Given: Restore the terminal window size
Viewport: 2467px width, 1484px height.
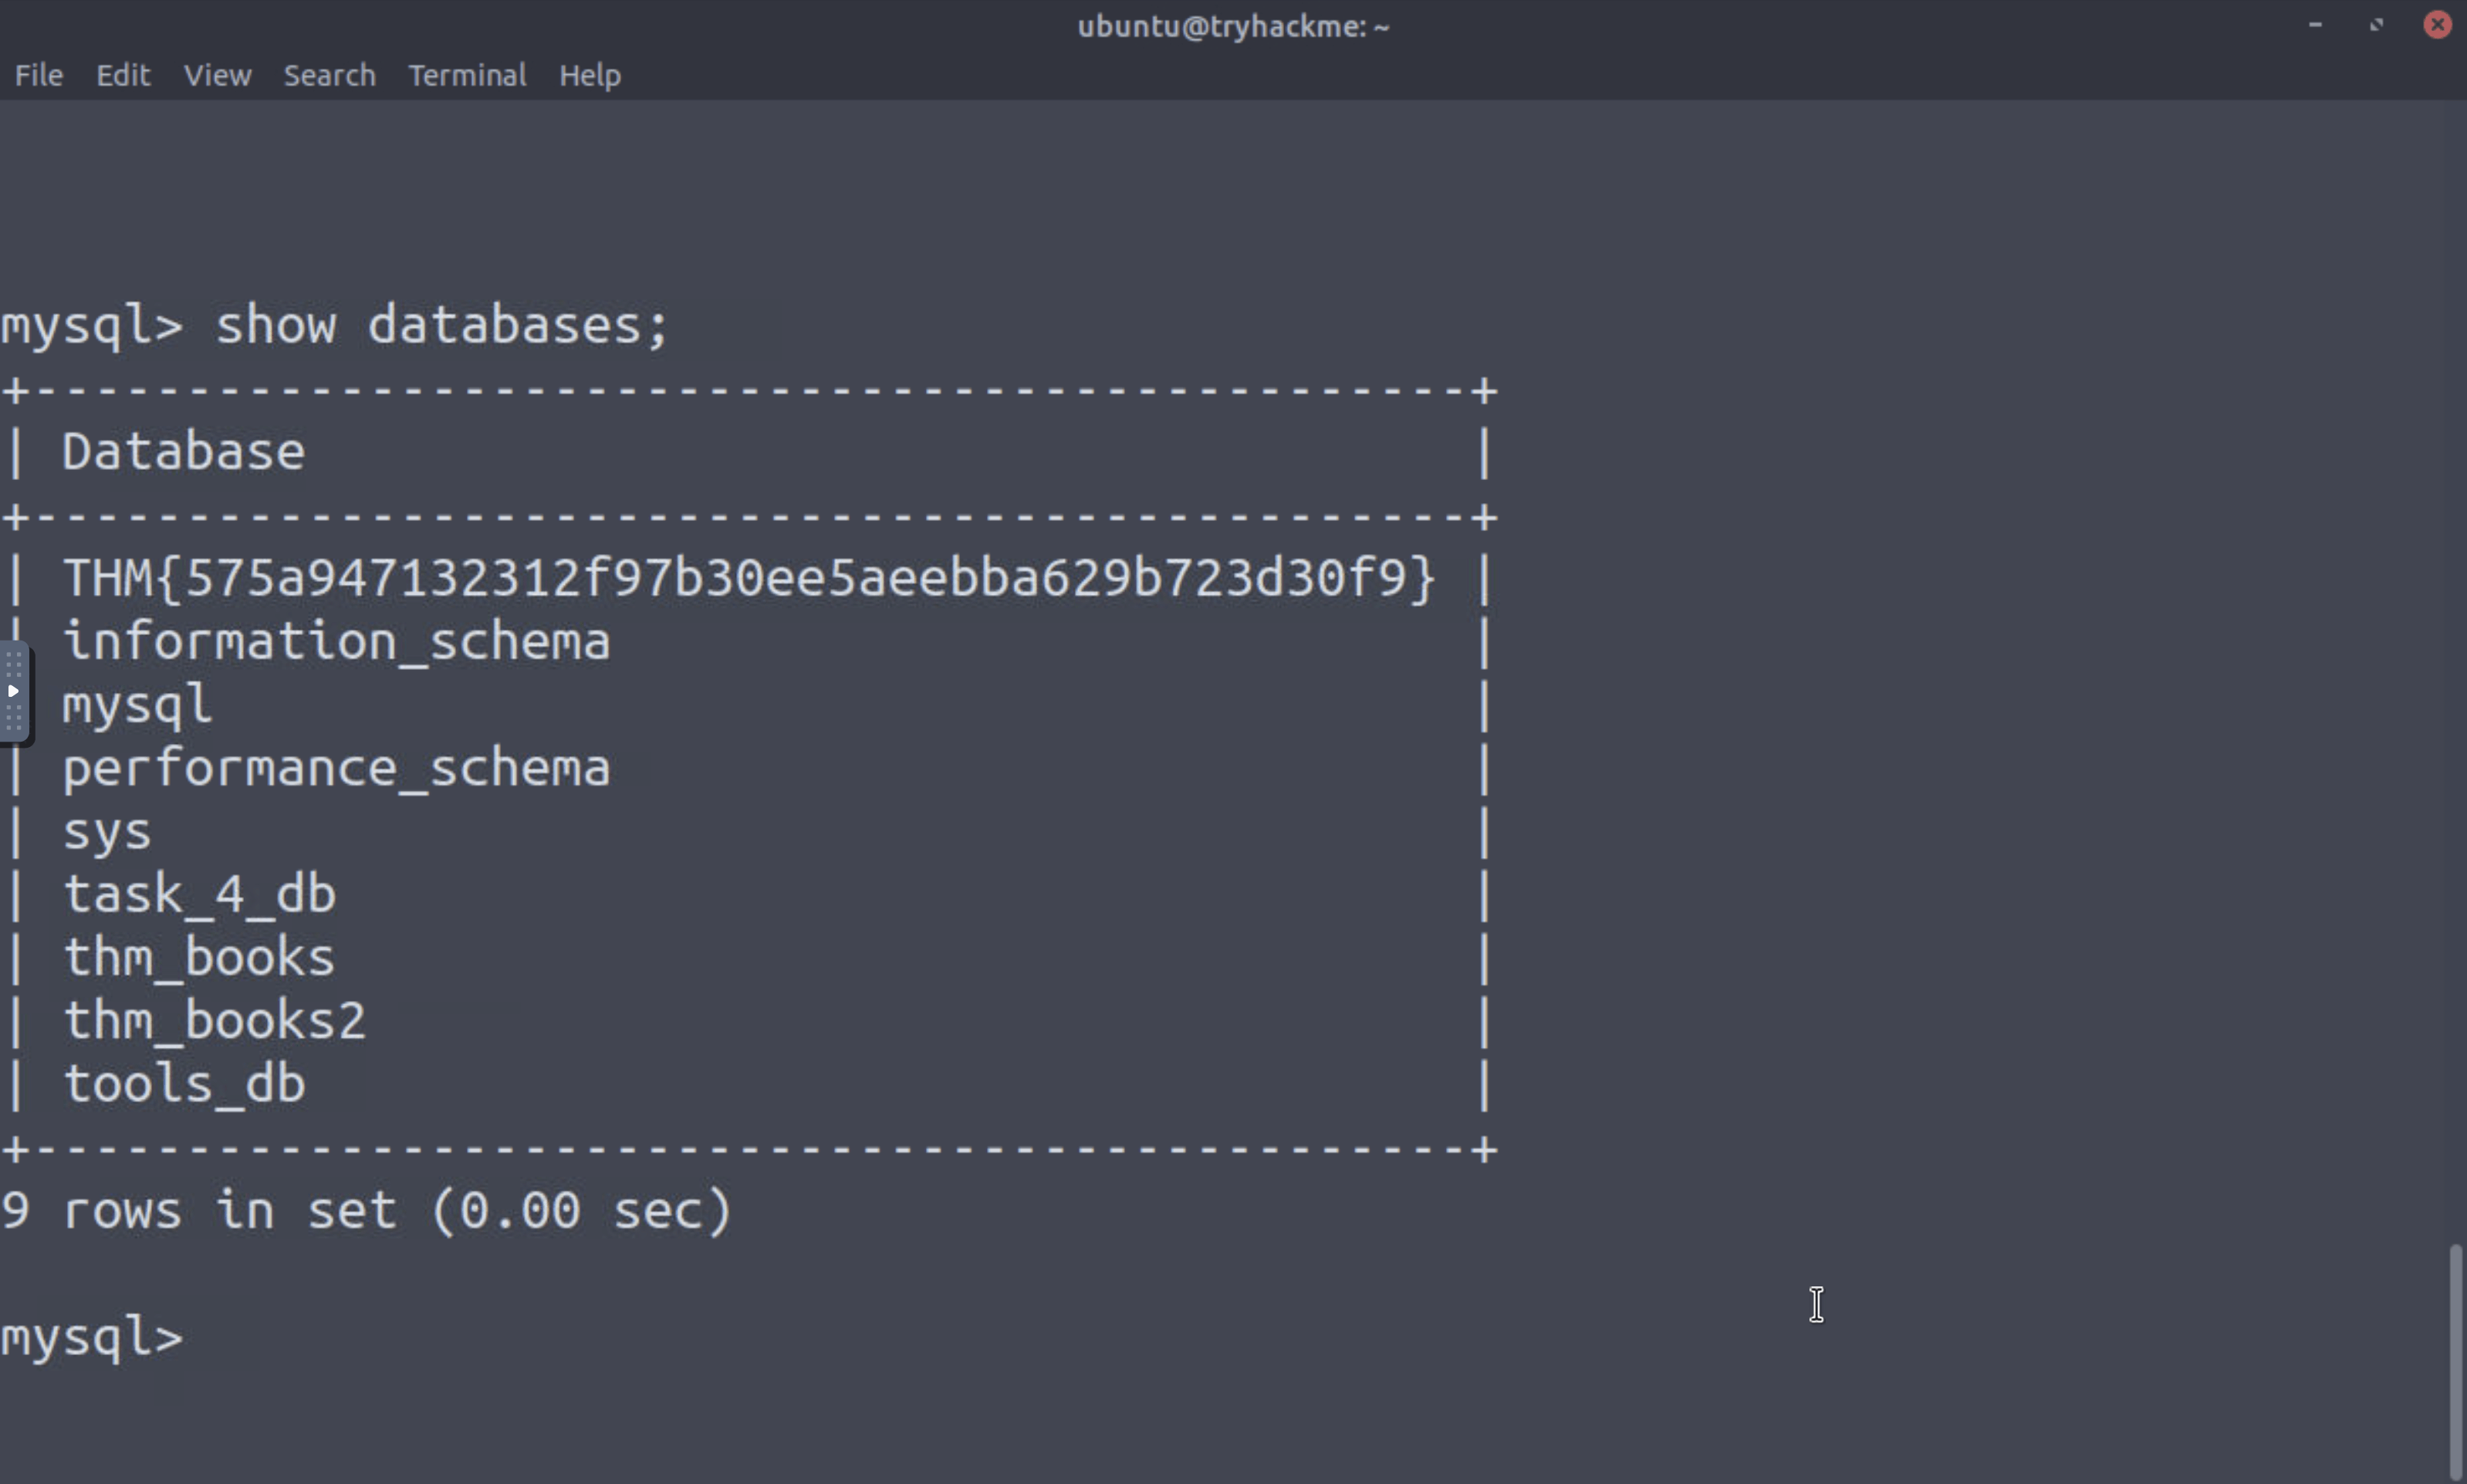Looking at the screenshot, I should pyautogui.click(x=2376, y=25).
